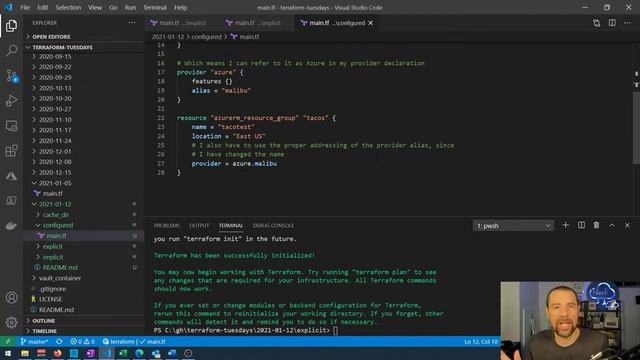The width and height of the screenshot is (640, 360).
Task: Open the Selection menu
Action: tap(68, 7)
